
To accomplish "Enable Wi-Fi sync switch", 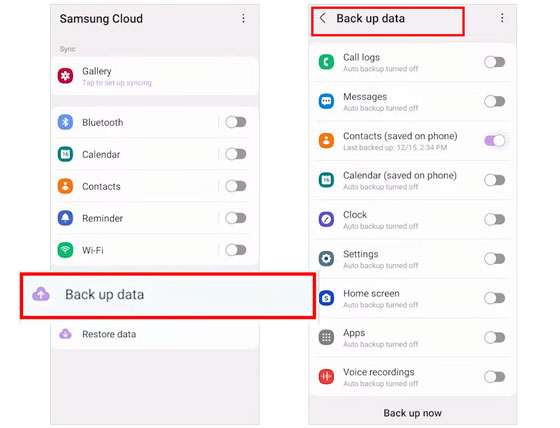I will (x=236, y=250).
